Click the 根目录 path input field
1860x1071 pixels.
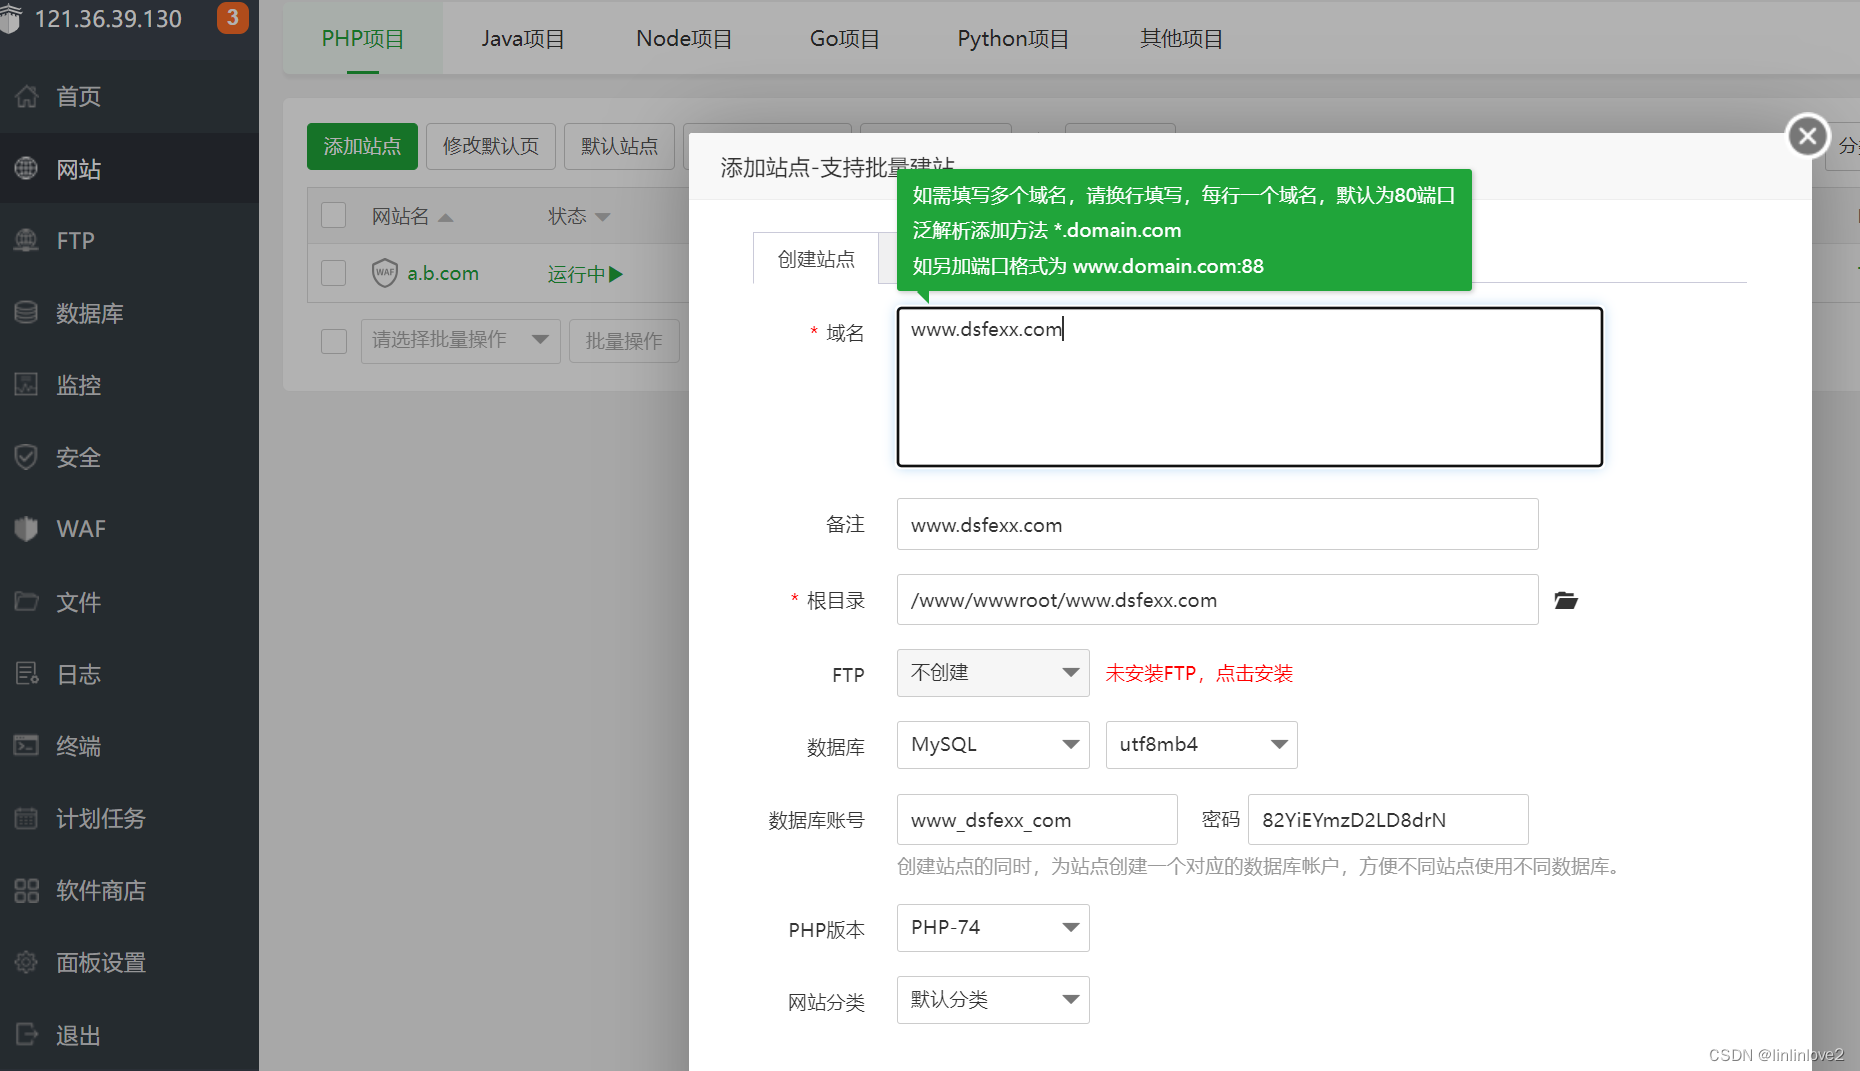click(x=1217, y=599)
